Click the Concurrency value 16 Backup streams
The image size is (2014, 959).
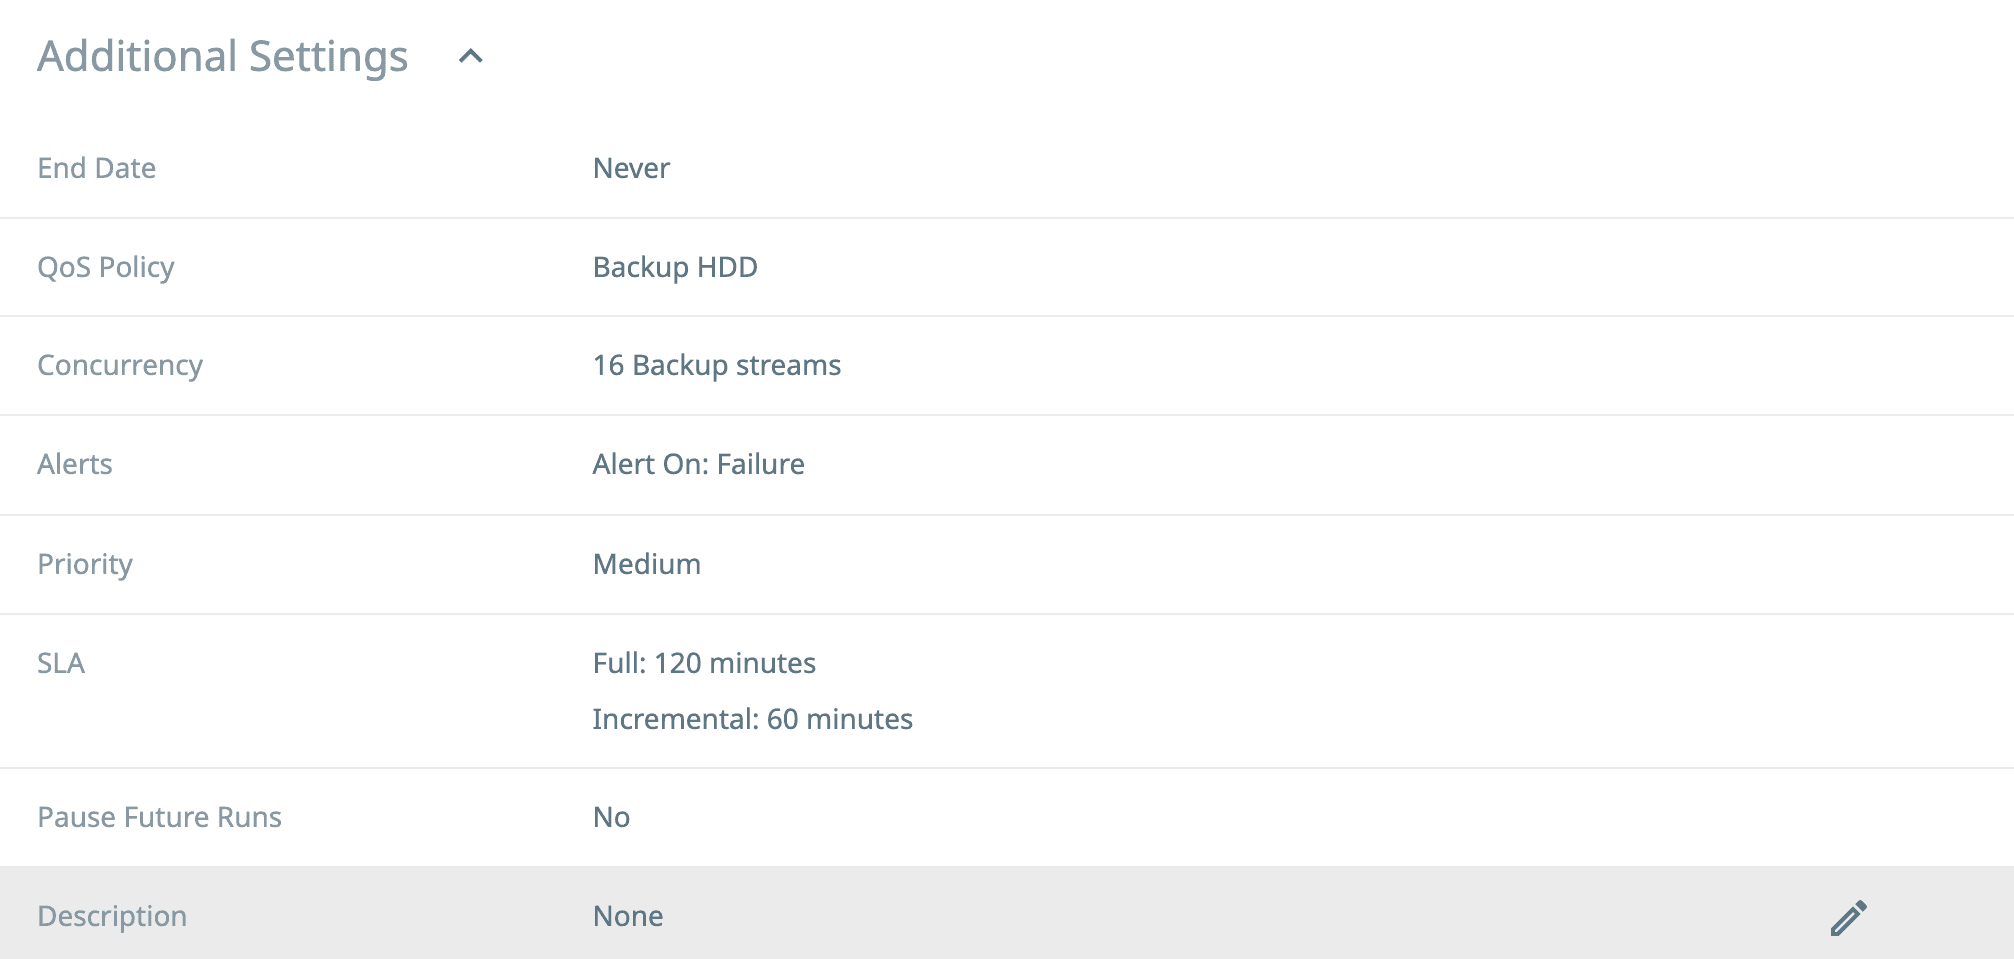tap(717, 365)
